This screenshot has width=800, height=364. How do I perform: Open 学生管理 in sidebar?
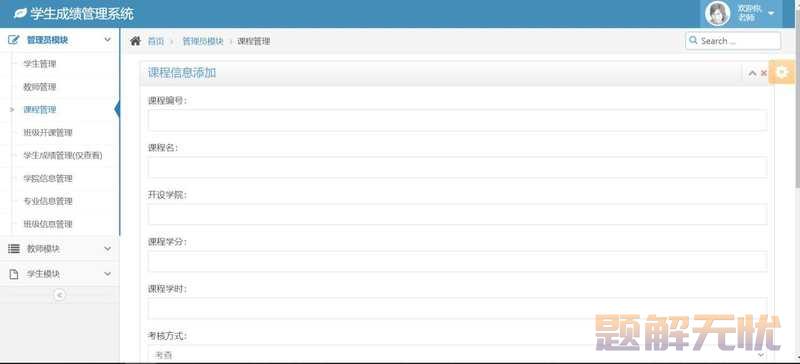tap(40, 64)
